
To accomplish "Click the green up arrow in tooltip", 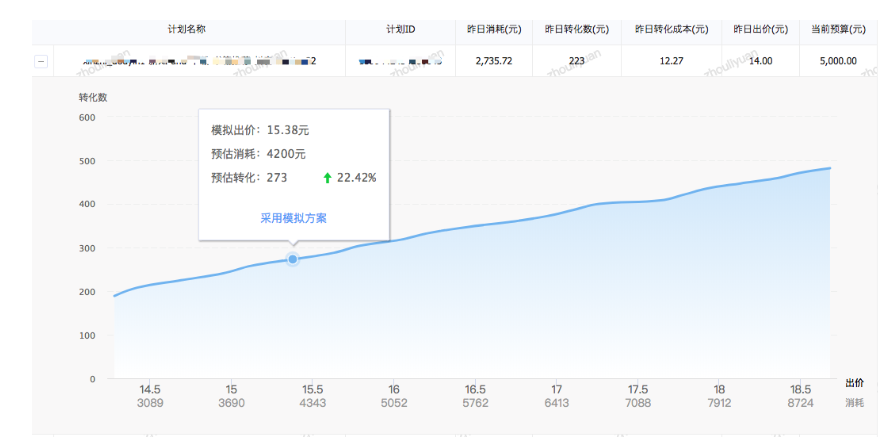I will point(327,178).
